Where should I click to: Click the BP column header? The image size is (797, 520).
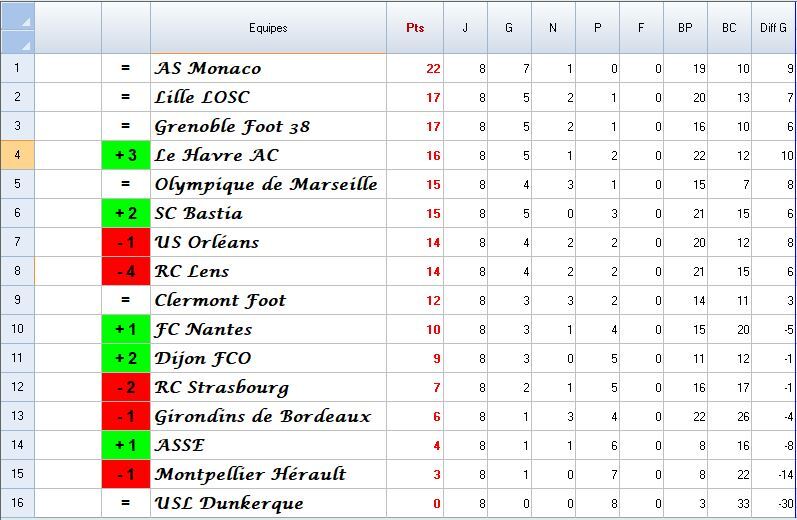point(685,28)
